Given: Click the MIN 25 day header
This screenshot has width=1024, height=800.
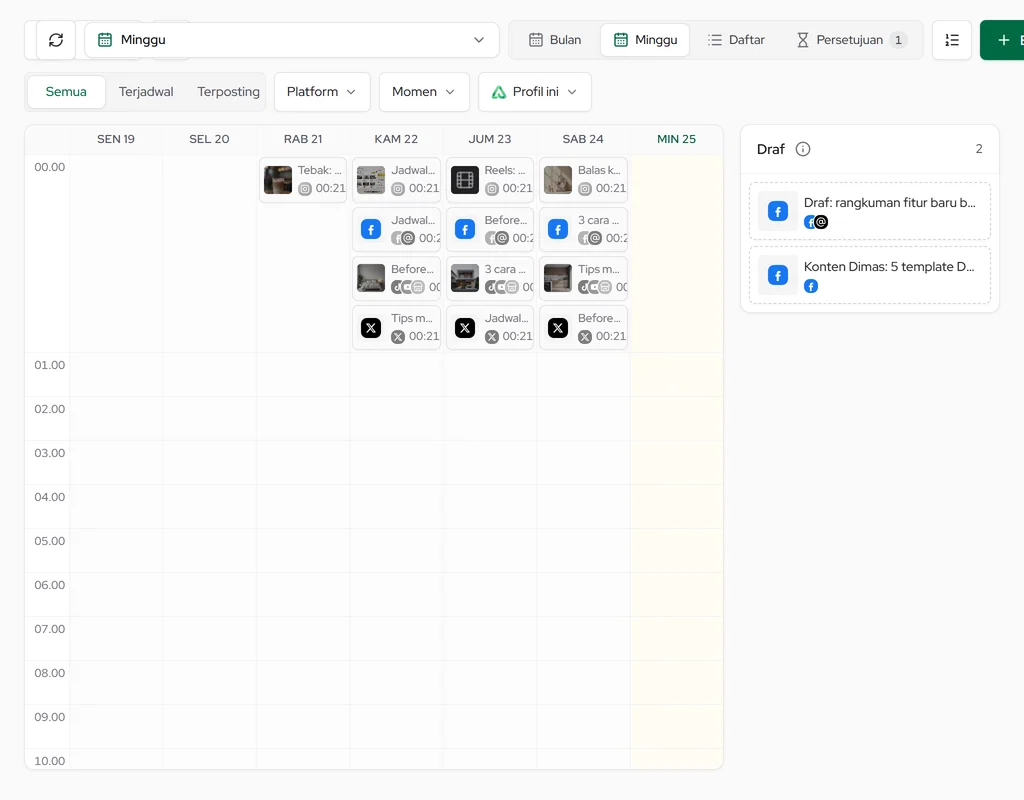Looking at the screenshot, I should click(x=677, y=139).
